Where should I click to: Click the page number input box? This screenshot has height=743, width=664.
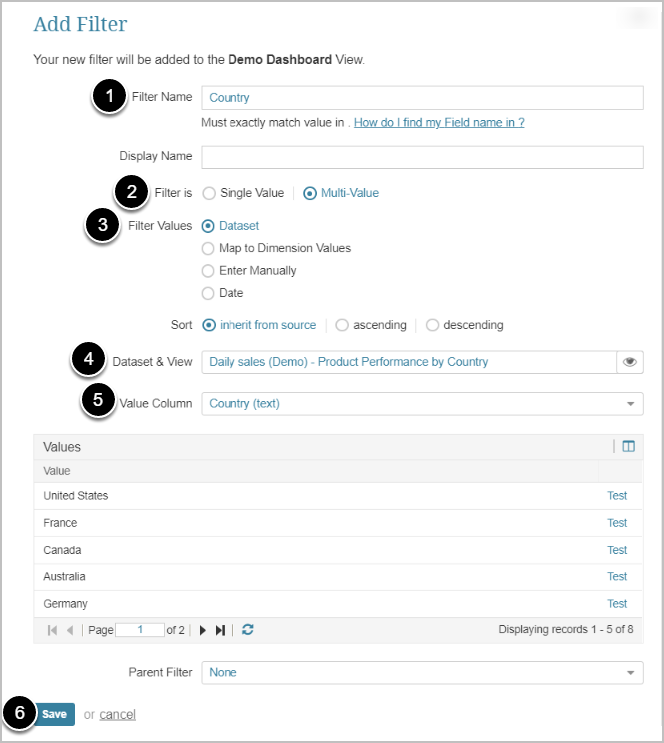(x=139, y=630)
